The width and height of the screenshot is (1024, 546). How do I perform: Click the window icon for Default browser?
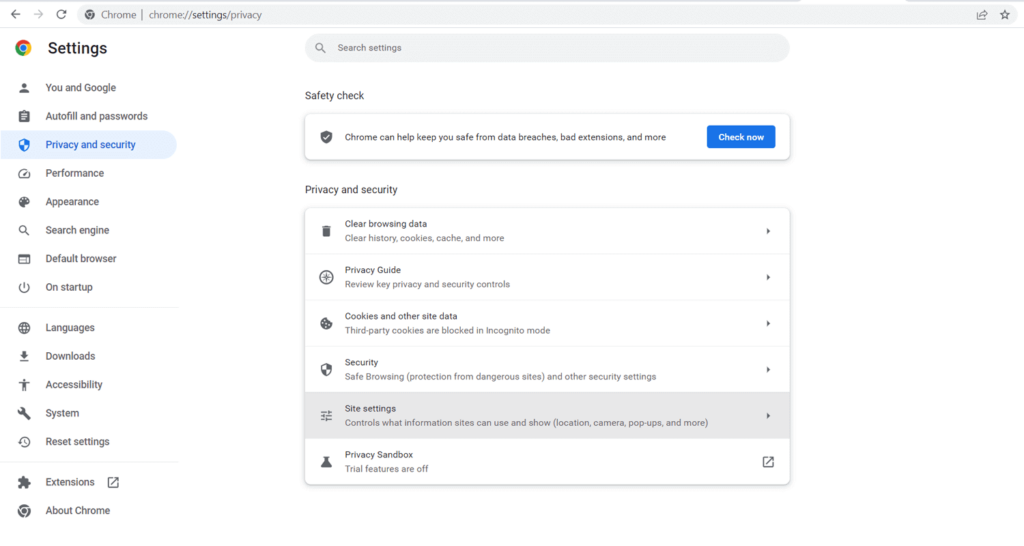pyautogui.click(x=24, y=259)
